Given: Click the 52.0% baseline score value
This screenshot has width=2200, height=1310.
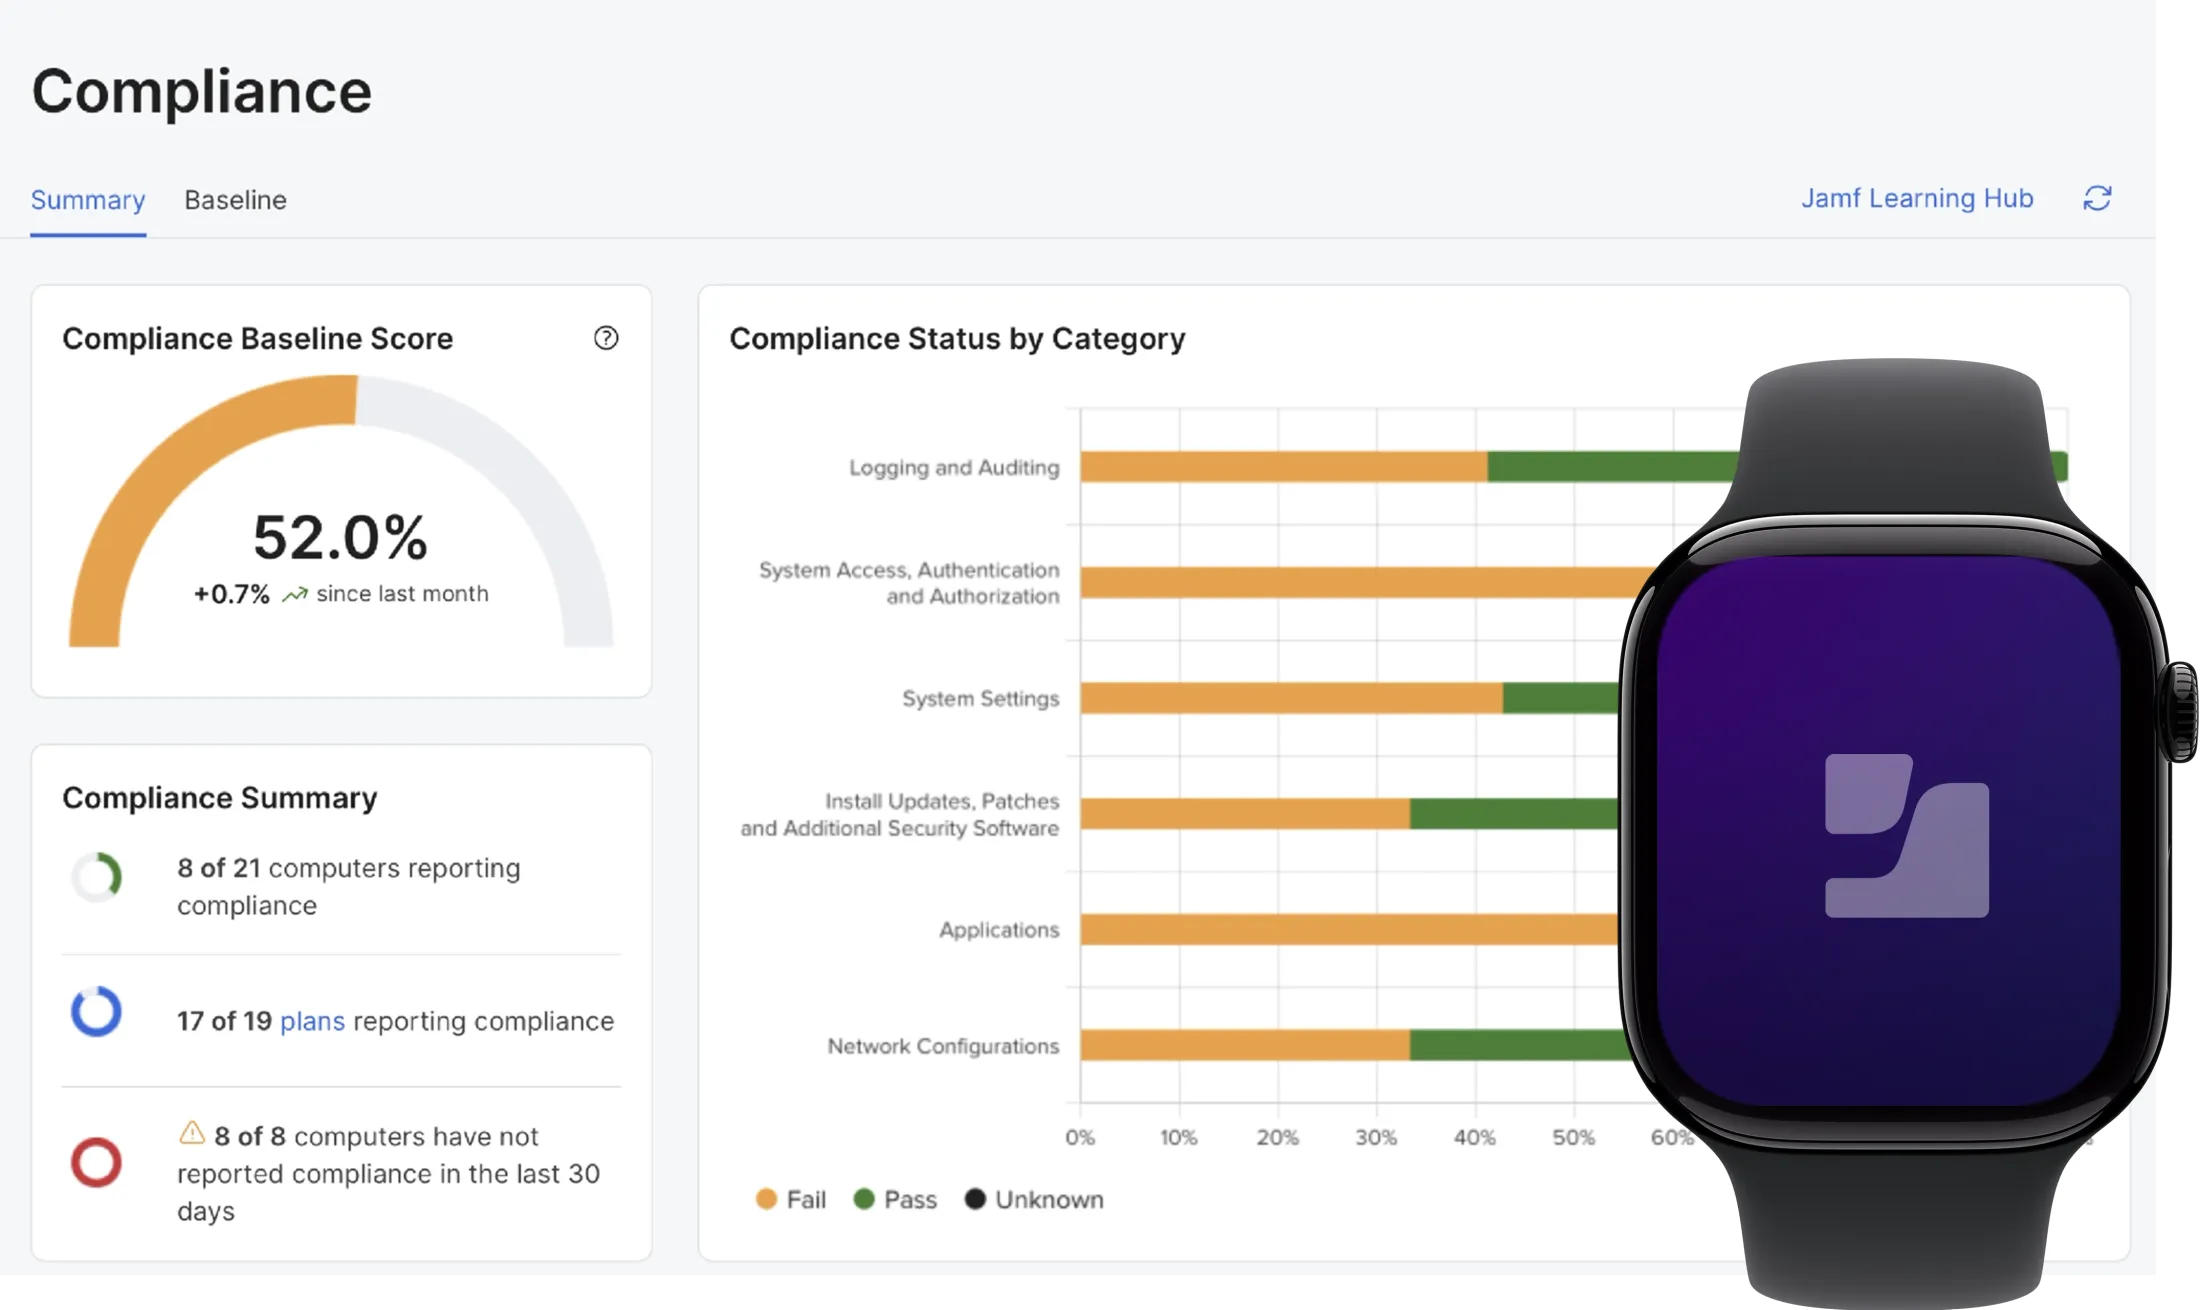Looking at the screenshot, I should (x=340, y=537).
